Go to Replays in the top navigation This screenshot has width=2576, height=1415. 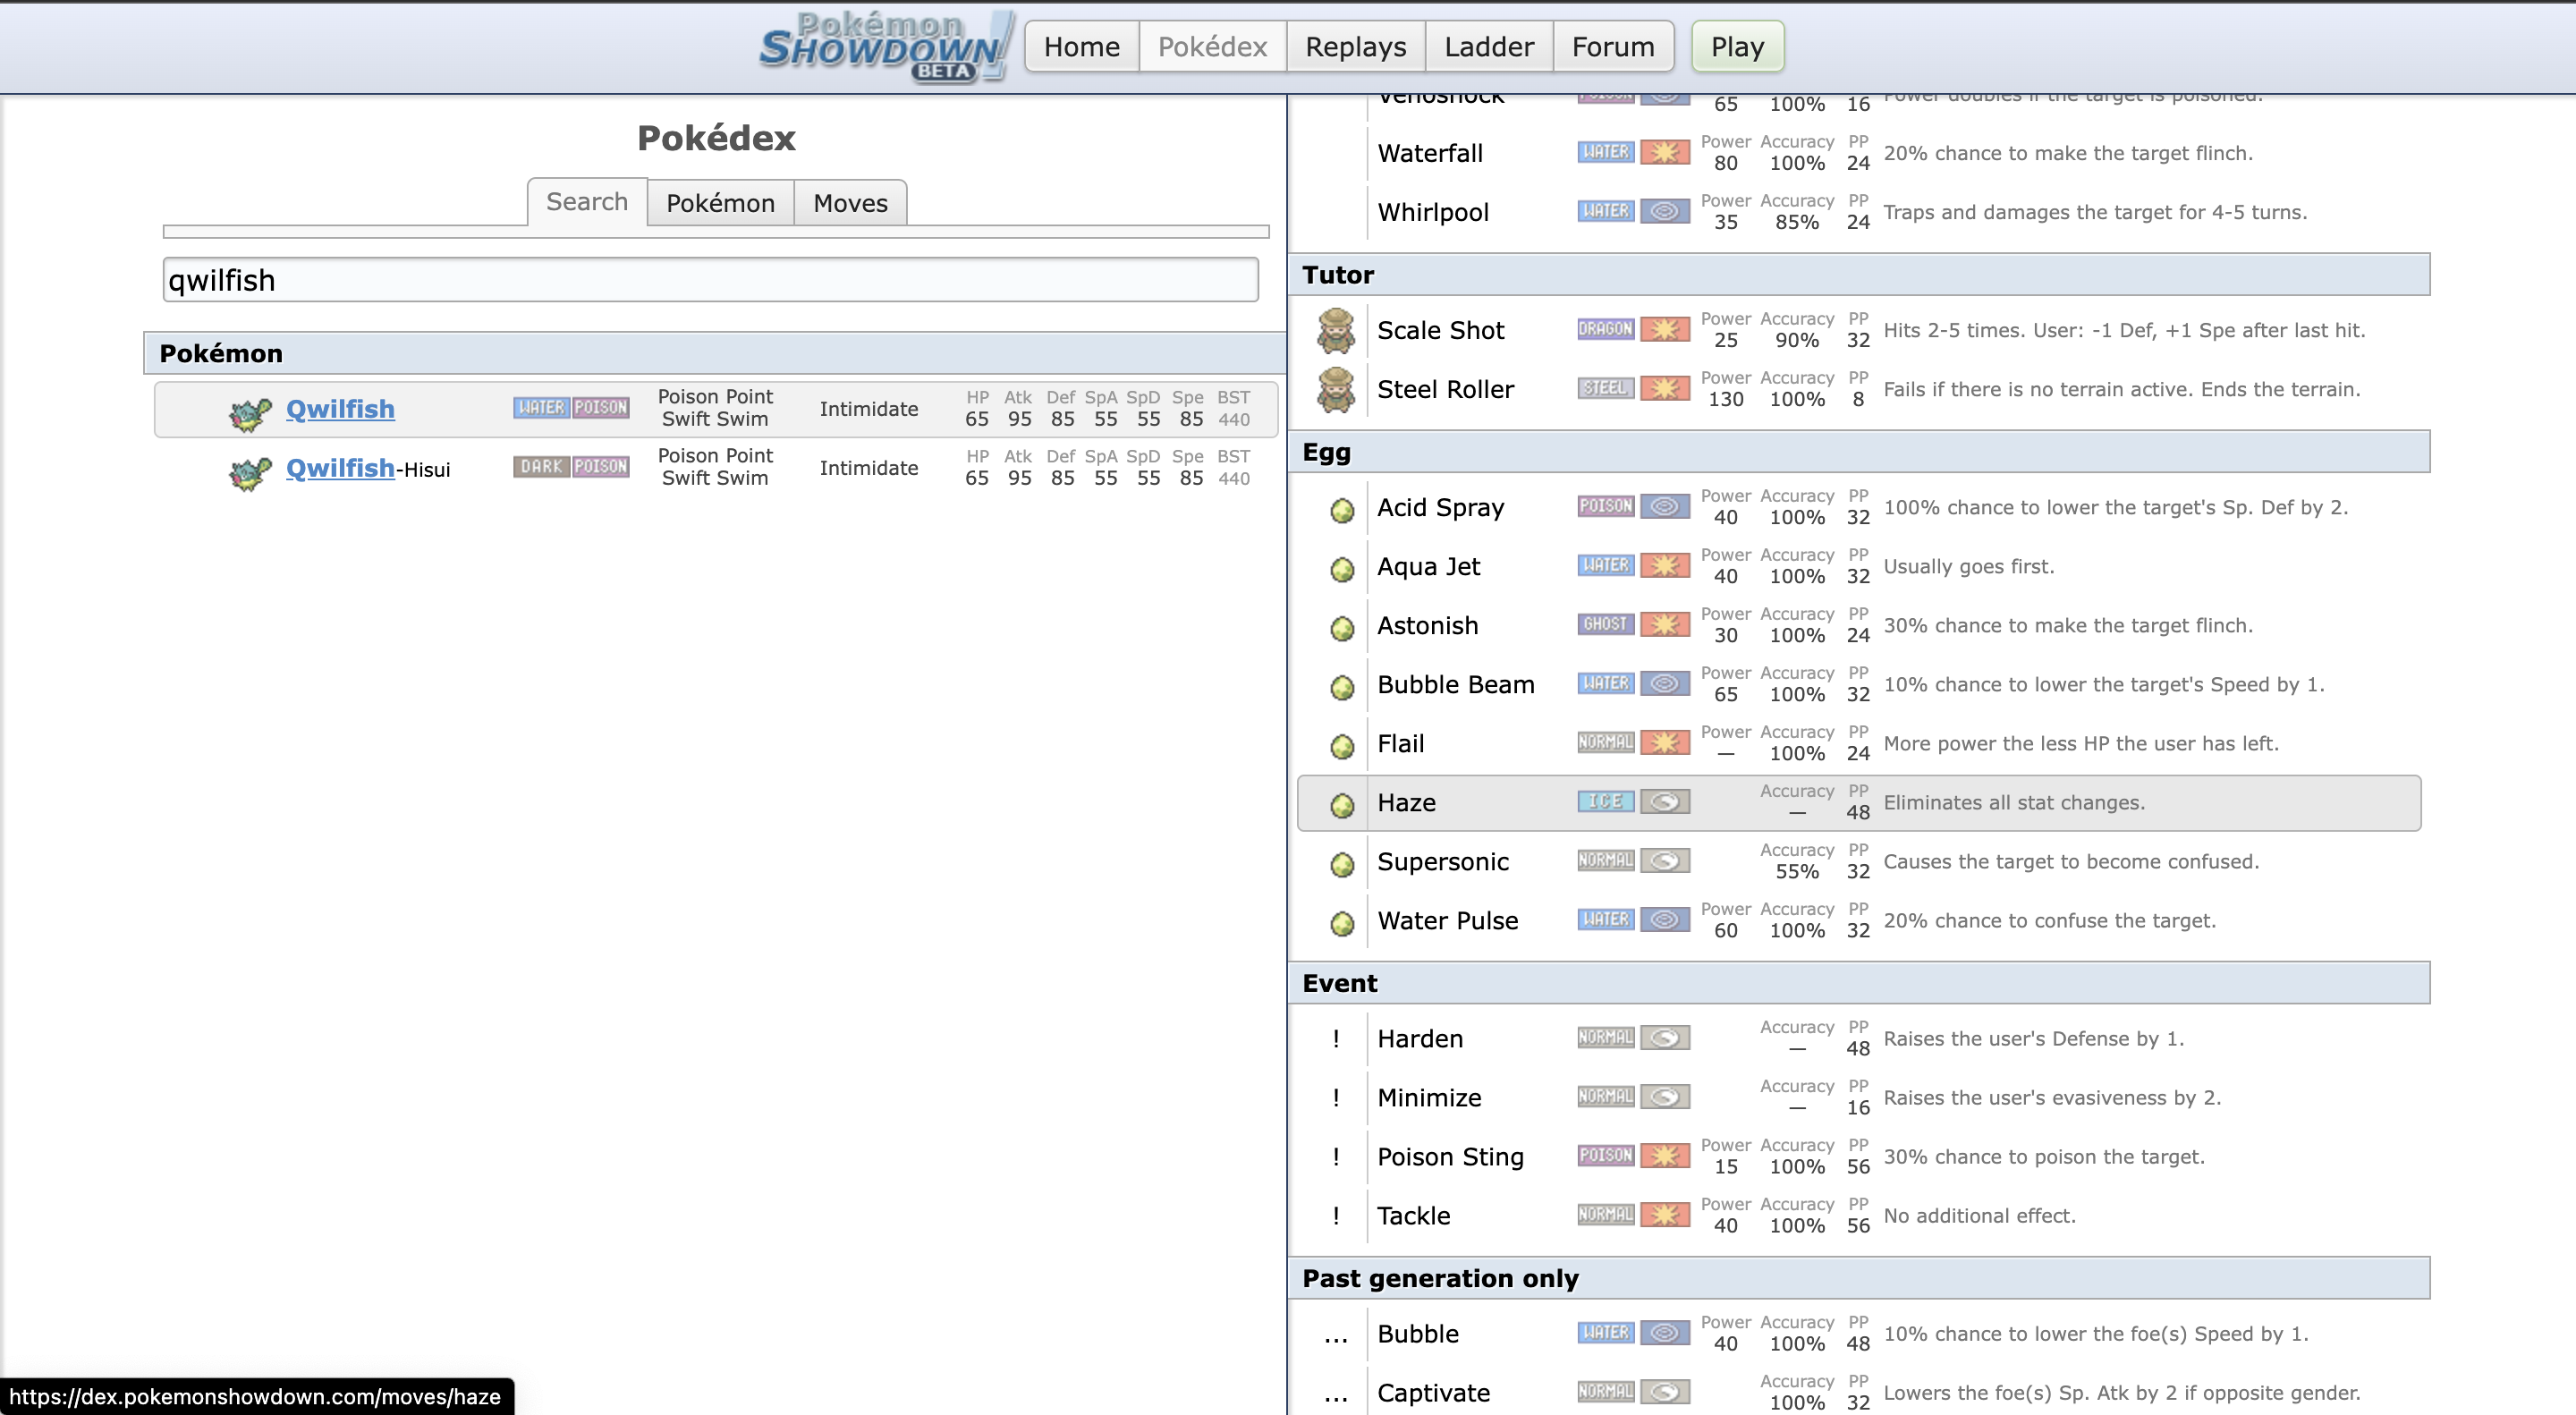(x=1356, y=46)
